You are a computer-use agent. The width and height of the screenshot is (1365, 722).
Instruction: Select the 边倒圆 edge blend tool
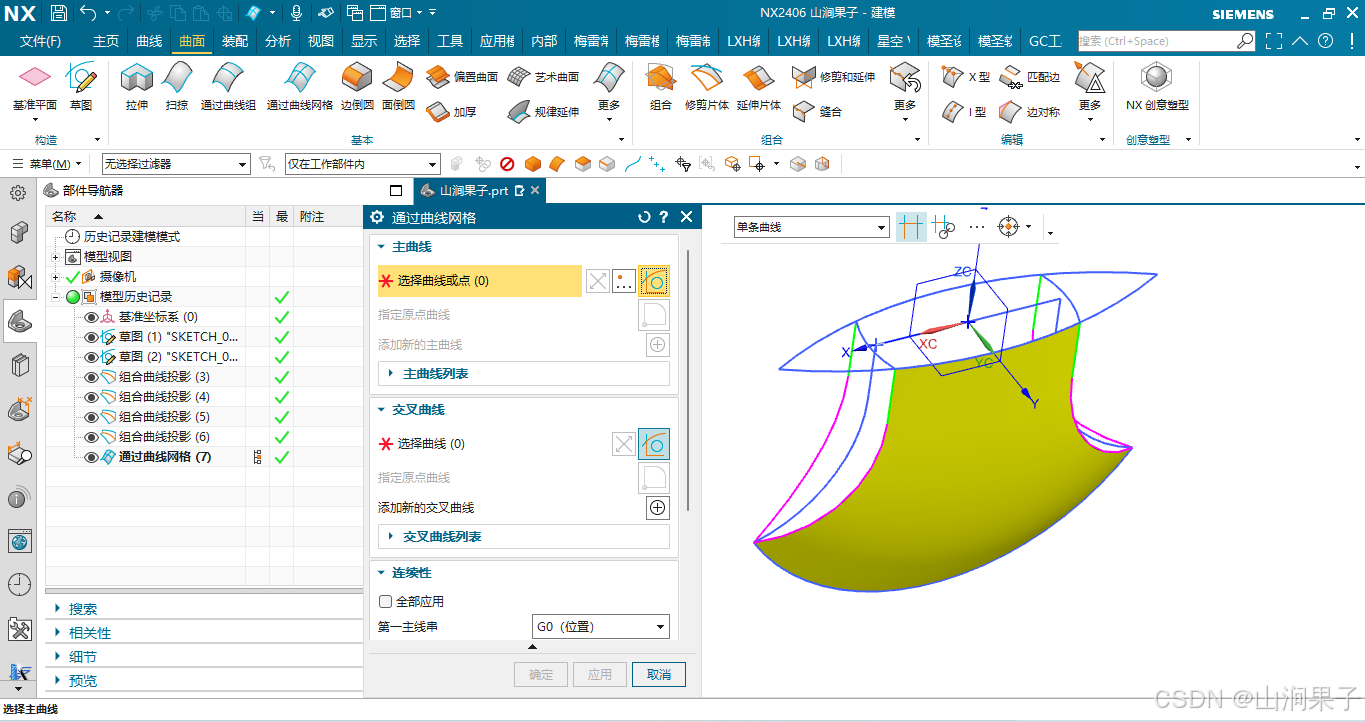click(357, 86)
